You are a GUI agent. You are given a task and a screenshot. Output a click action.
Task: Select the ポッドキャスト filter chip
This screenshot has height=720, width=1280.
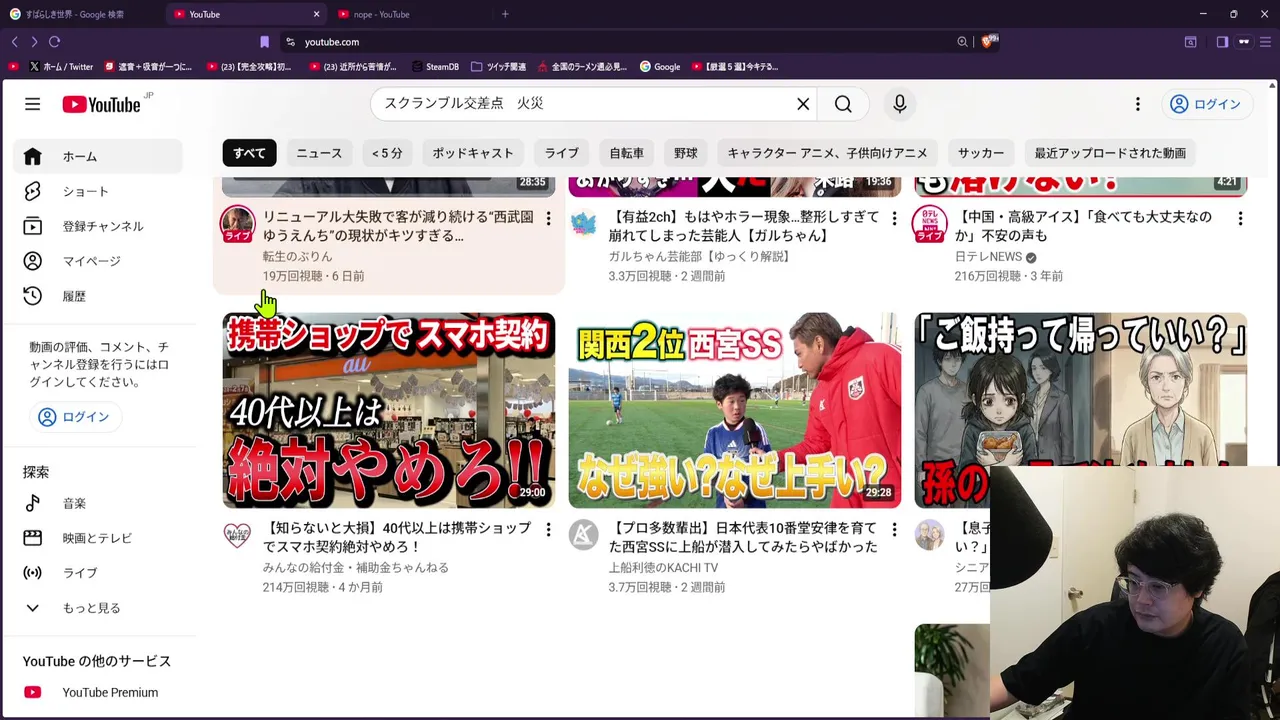point(473,153)
